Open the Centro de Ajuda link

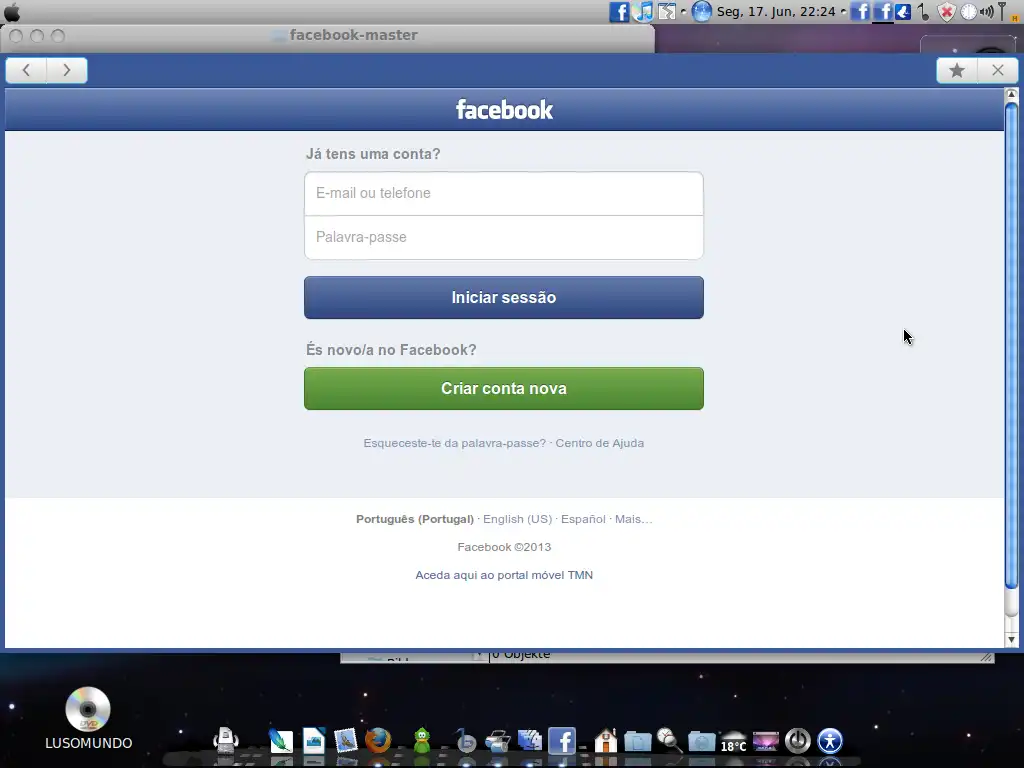pos(600,443)
